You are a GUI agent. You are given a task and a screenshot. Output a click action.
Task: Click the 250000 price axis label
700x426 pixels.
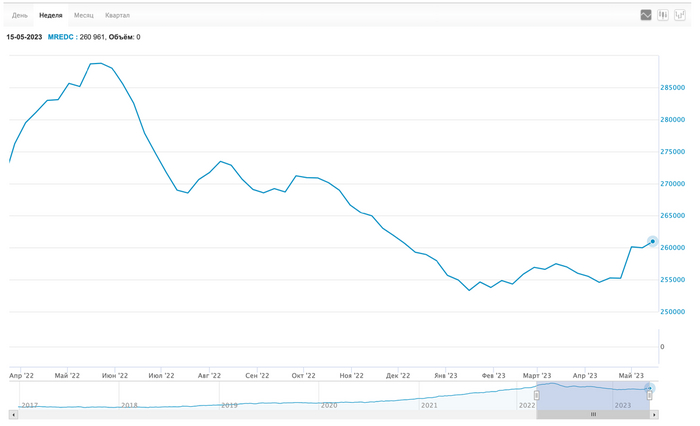coord(672,312)
